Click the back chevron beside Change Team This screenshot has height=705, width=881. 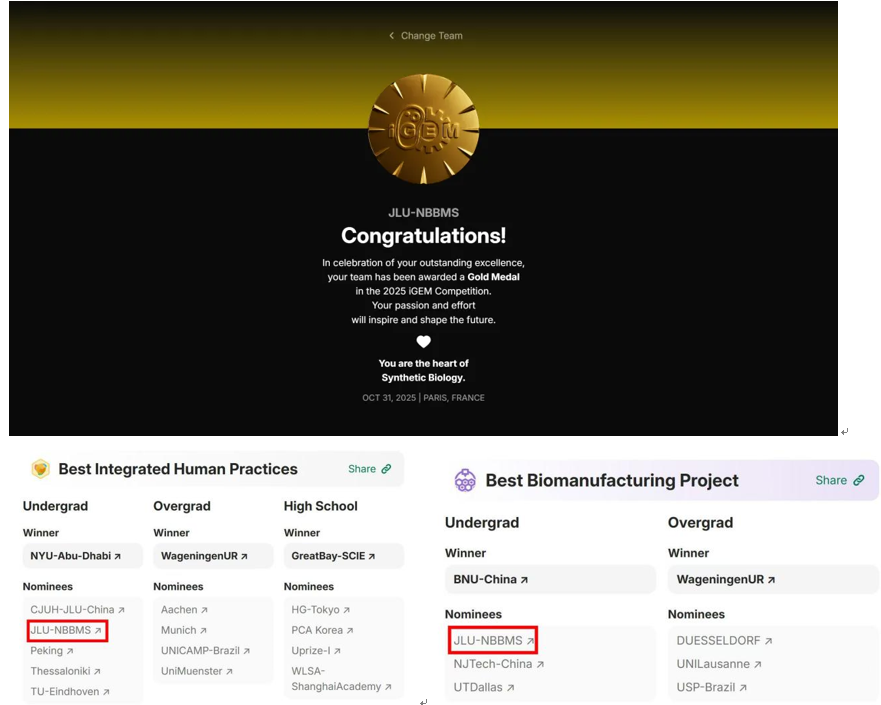392,36
